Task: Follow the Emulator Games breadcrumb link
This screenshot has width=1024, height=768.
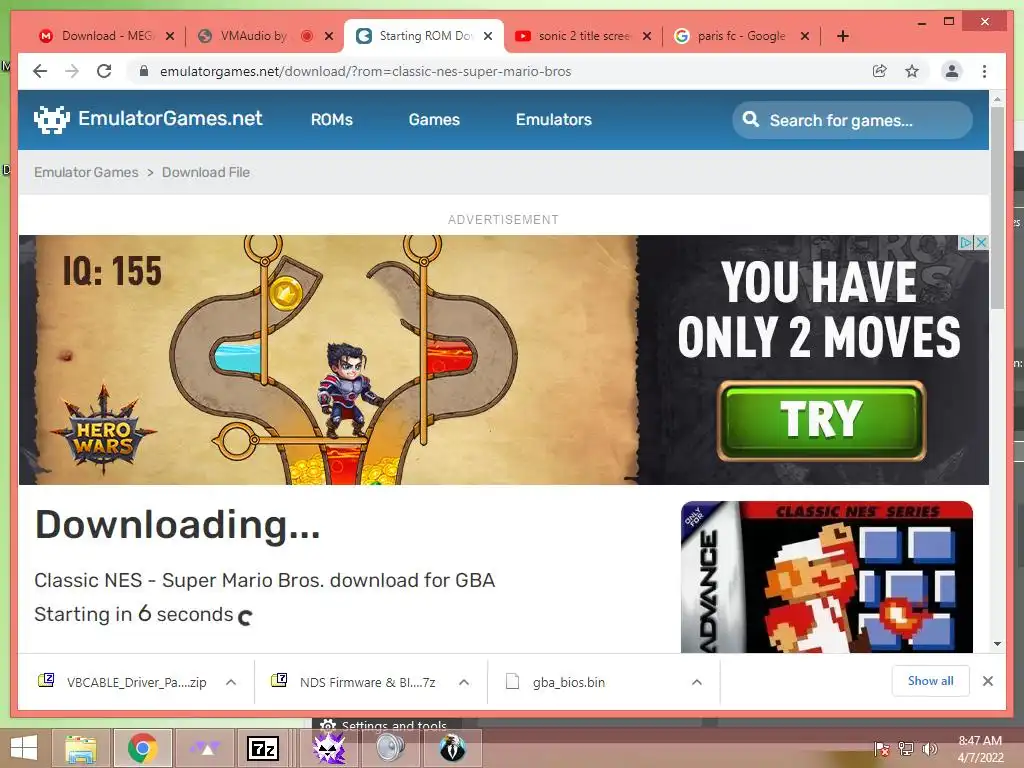Action: pos(86,172)
